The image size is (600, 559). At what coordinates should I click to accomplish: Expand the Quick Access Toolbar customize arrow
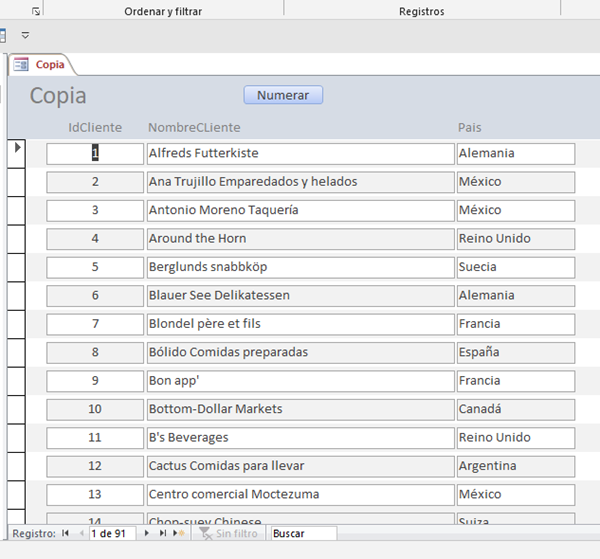25,35
